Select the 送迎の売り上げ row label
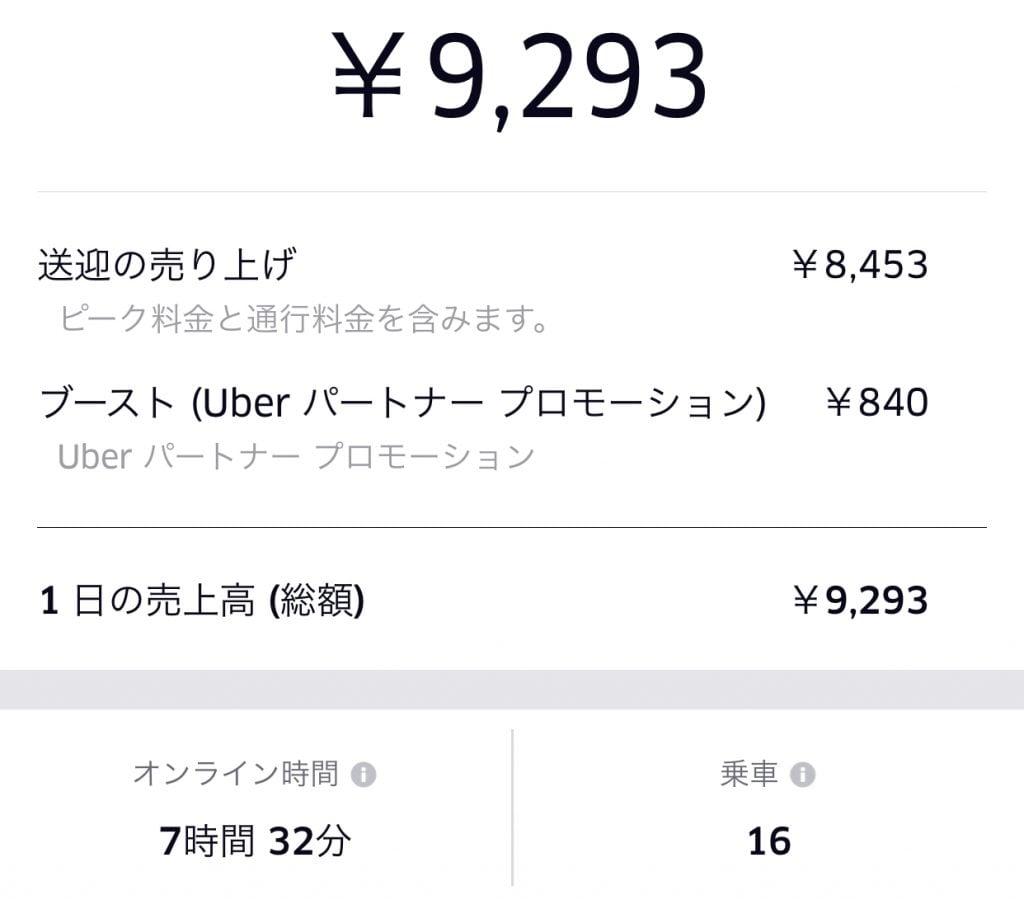Image resolution: width=1024 pixels, height=900 pixels. coord(167,266)
